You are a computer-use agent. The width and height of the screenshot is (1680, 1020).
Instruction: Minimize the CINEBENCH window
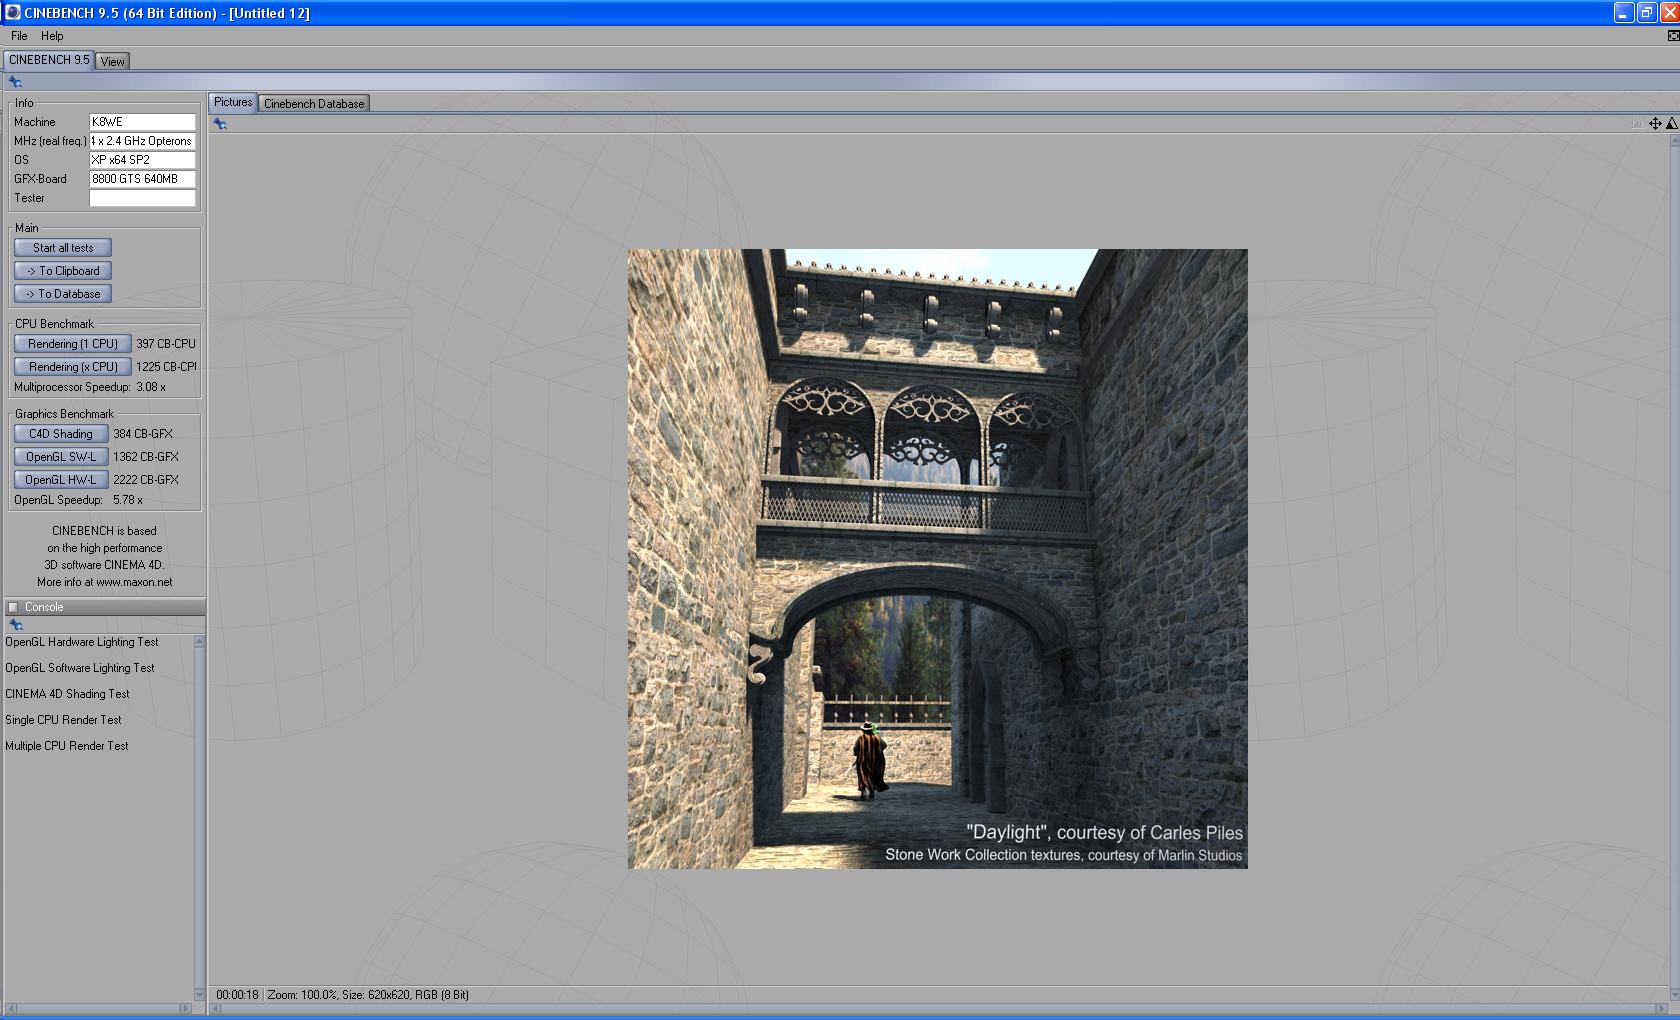[1624, 13]
